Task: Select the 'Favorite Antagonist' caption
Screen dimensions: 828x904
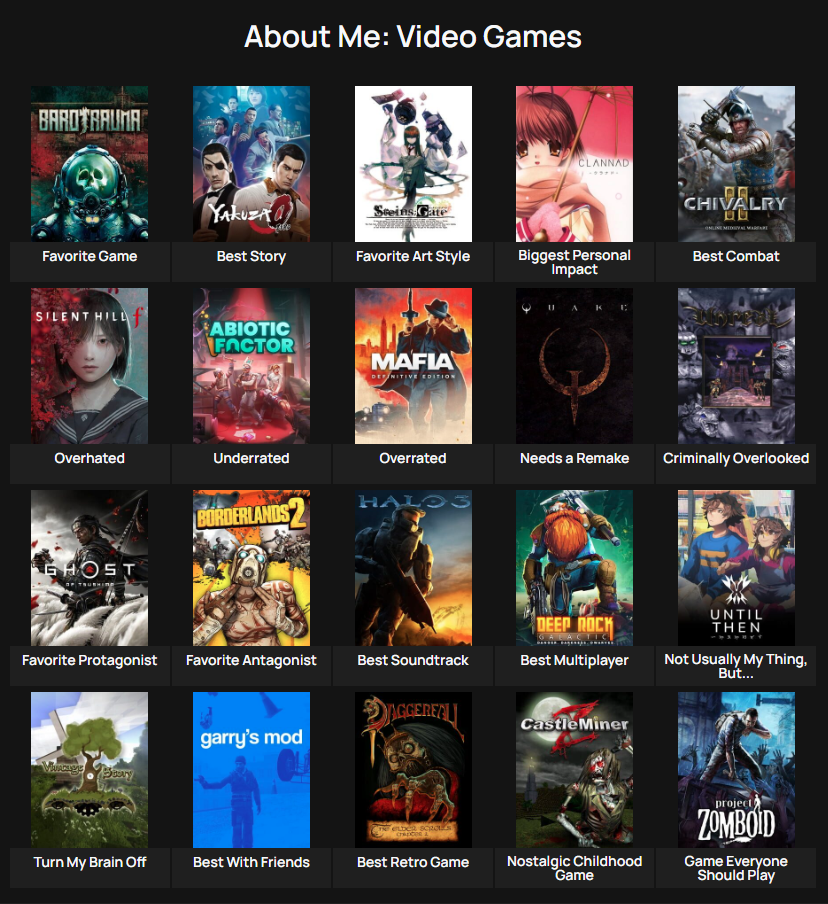Action: [251, 660]
